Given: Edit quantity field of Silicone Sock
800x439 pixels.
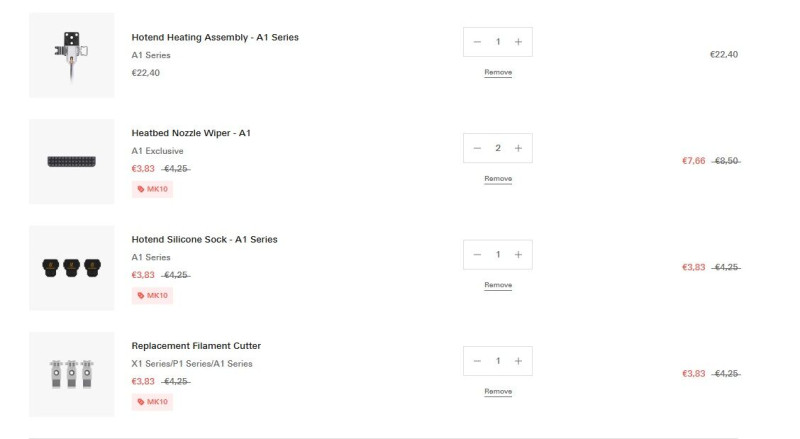Looking at the screenshot, I should [497, 255].
